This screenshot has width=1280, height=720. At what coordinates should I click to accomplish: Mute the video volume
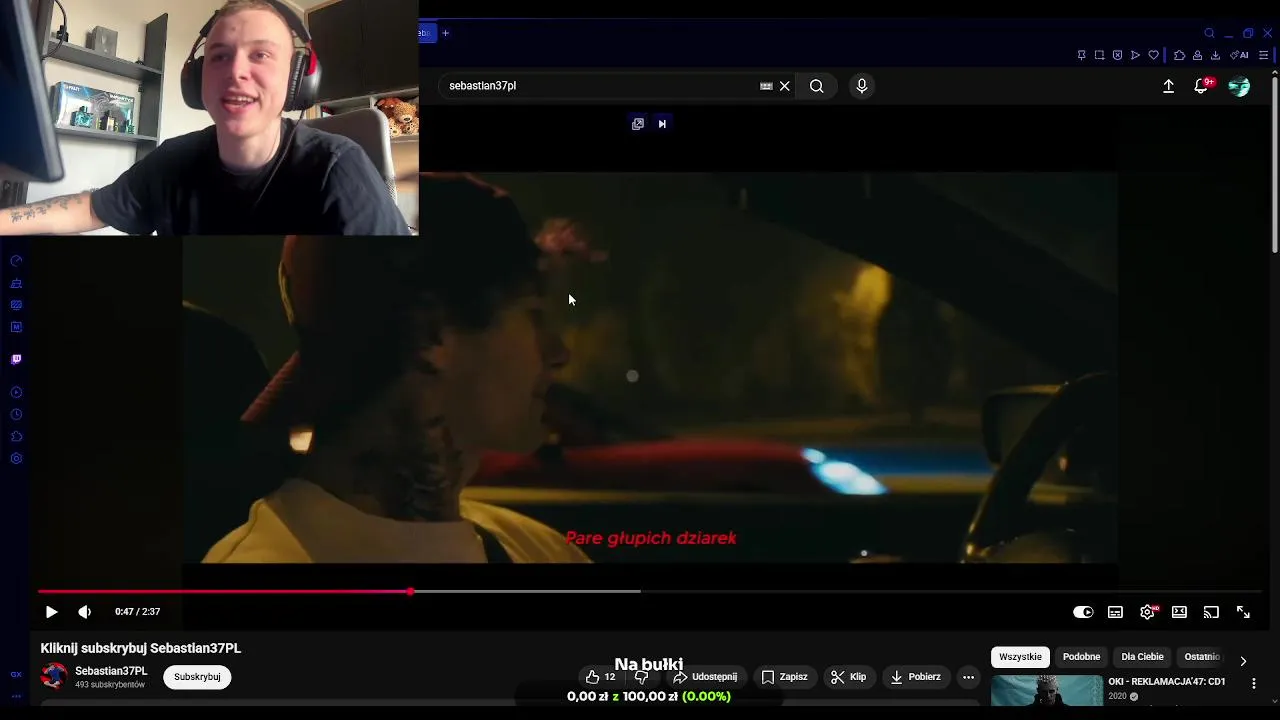(x=84, y=612)
